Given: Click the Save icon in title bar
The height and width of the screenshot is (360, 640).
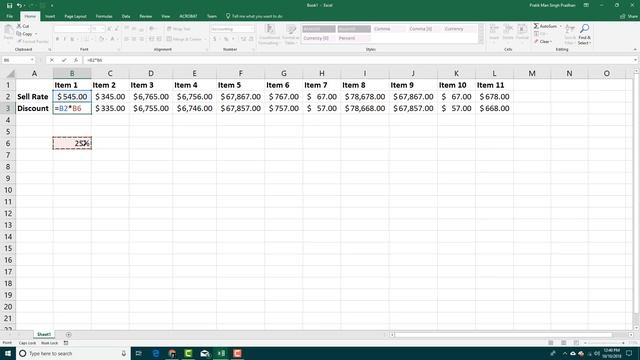Looking at the screenshot, I should click(x=9, y=5).
